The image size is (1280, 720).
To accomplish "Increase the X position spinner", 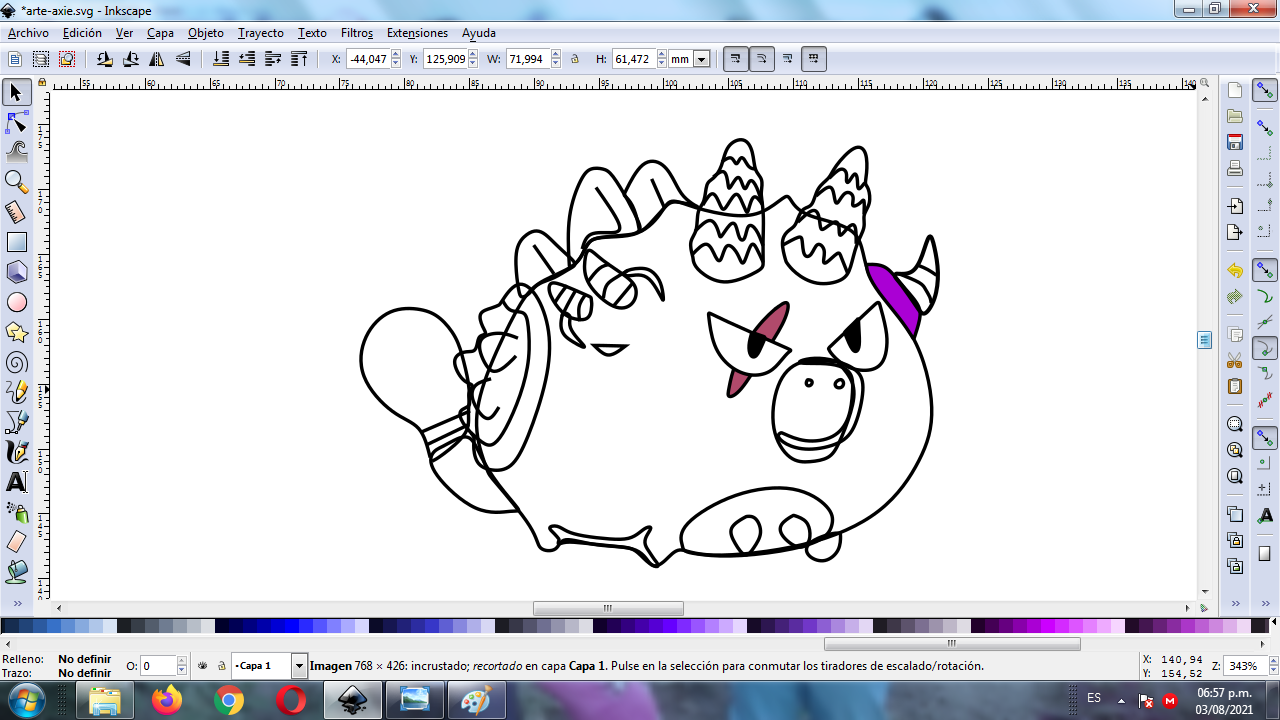I will pyautogui.click(x=396, y=55).
